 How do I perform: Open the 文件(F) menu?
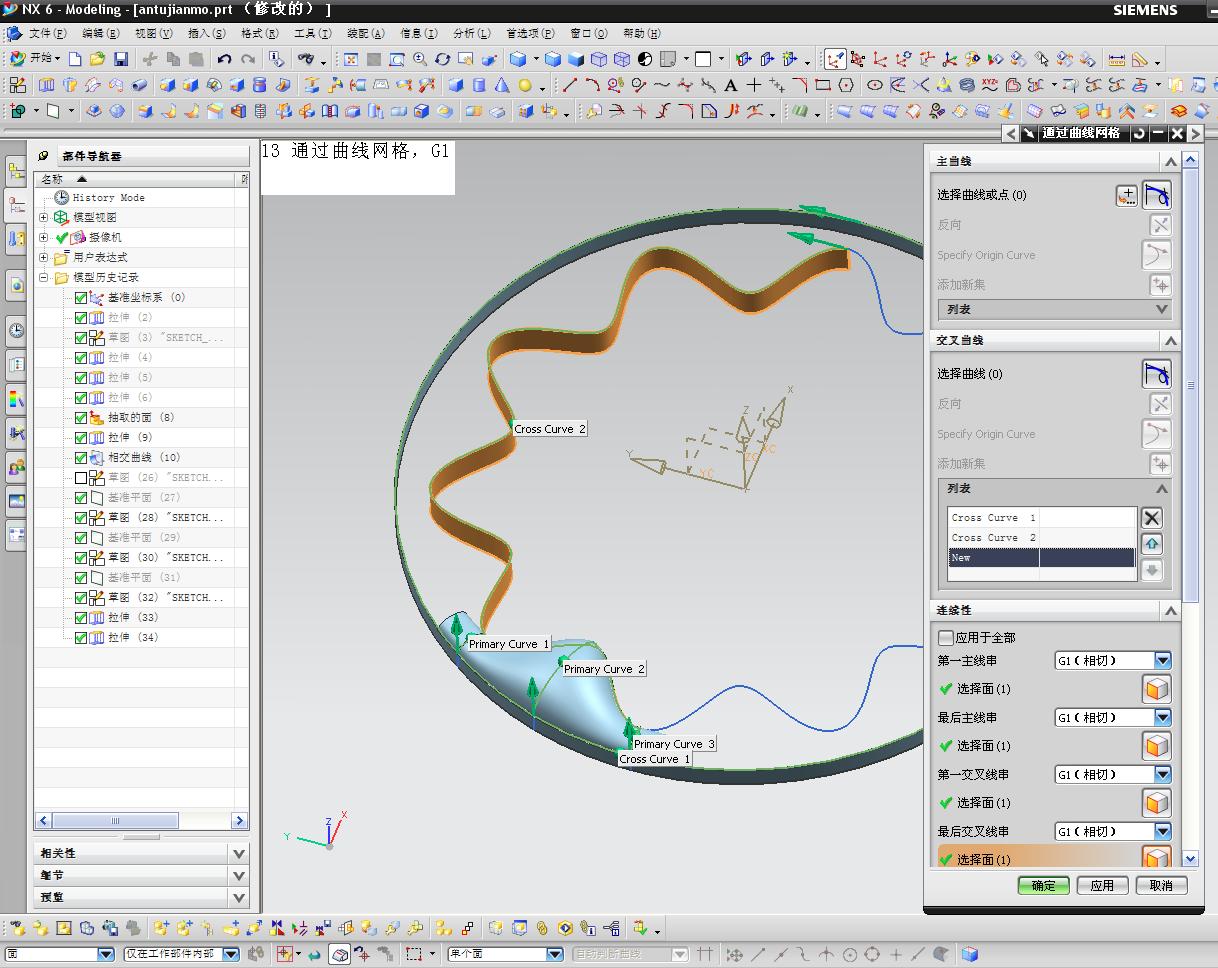(48, 33)
